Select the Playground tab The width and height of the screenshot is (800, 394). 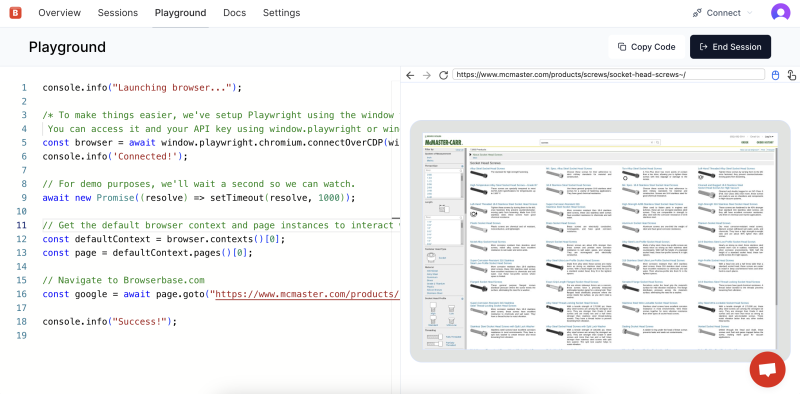181,13
